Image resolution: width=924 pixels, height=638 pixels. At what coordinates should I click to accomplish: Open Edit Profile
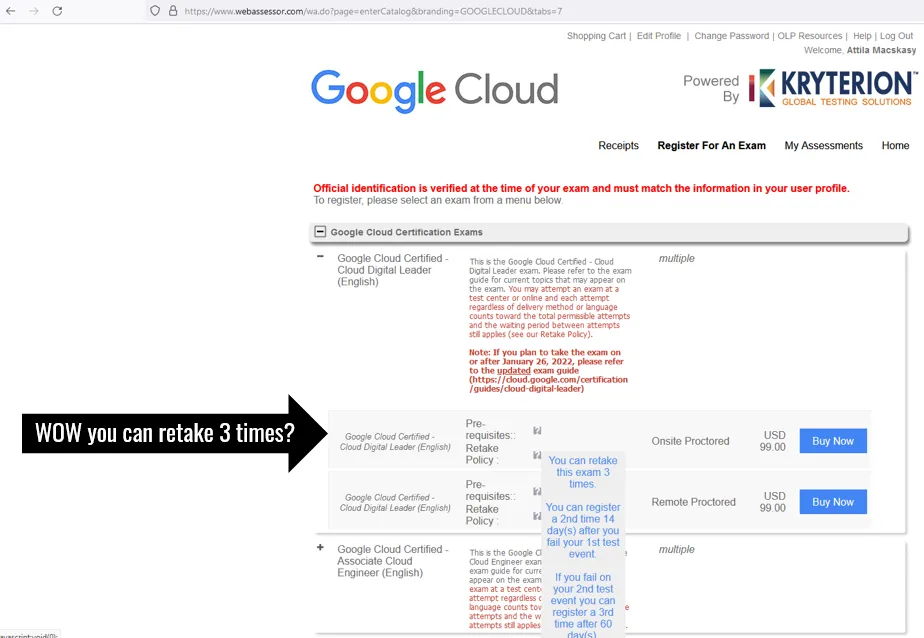coord(658,36)
